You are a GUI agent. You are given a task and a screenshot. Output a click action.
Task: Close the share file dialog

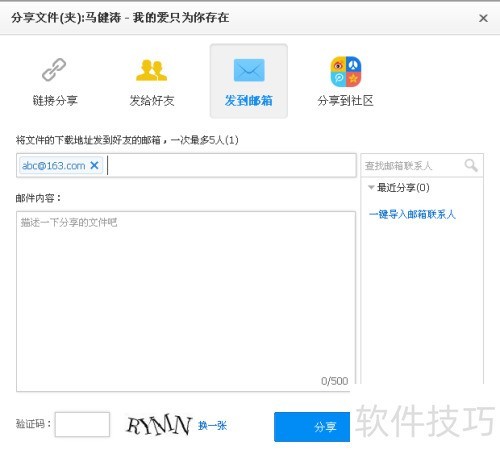tap(483, 18)
